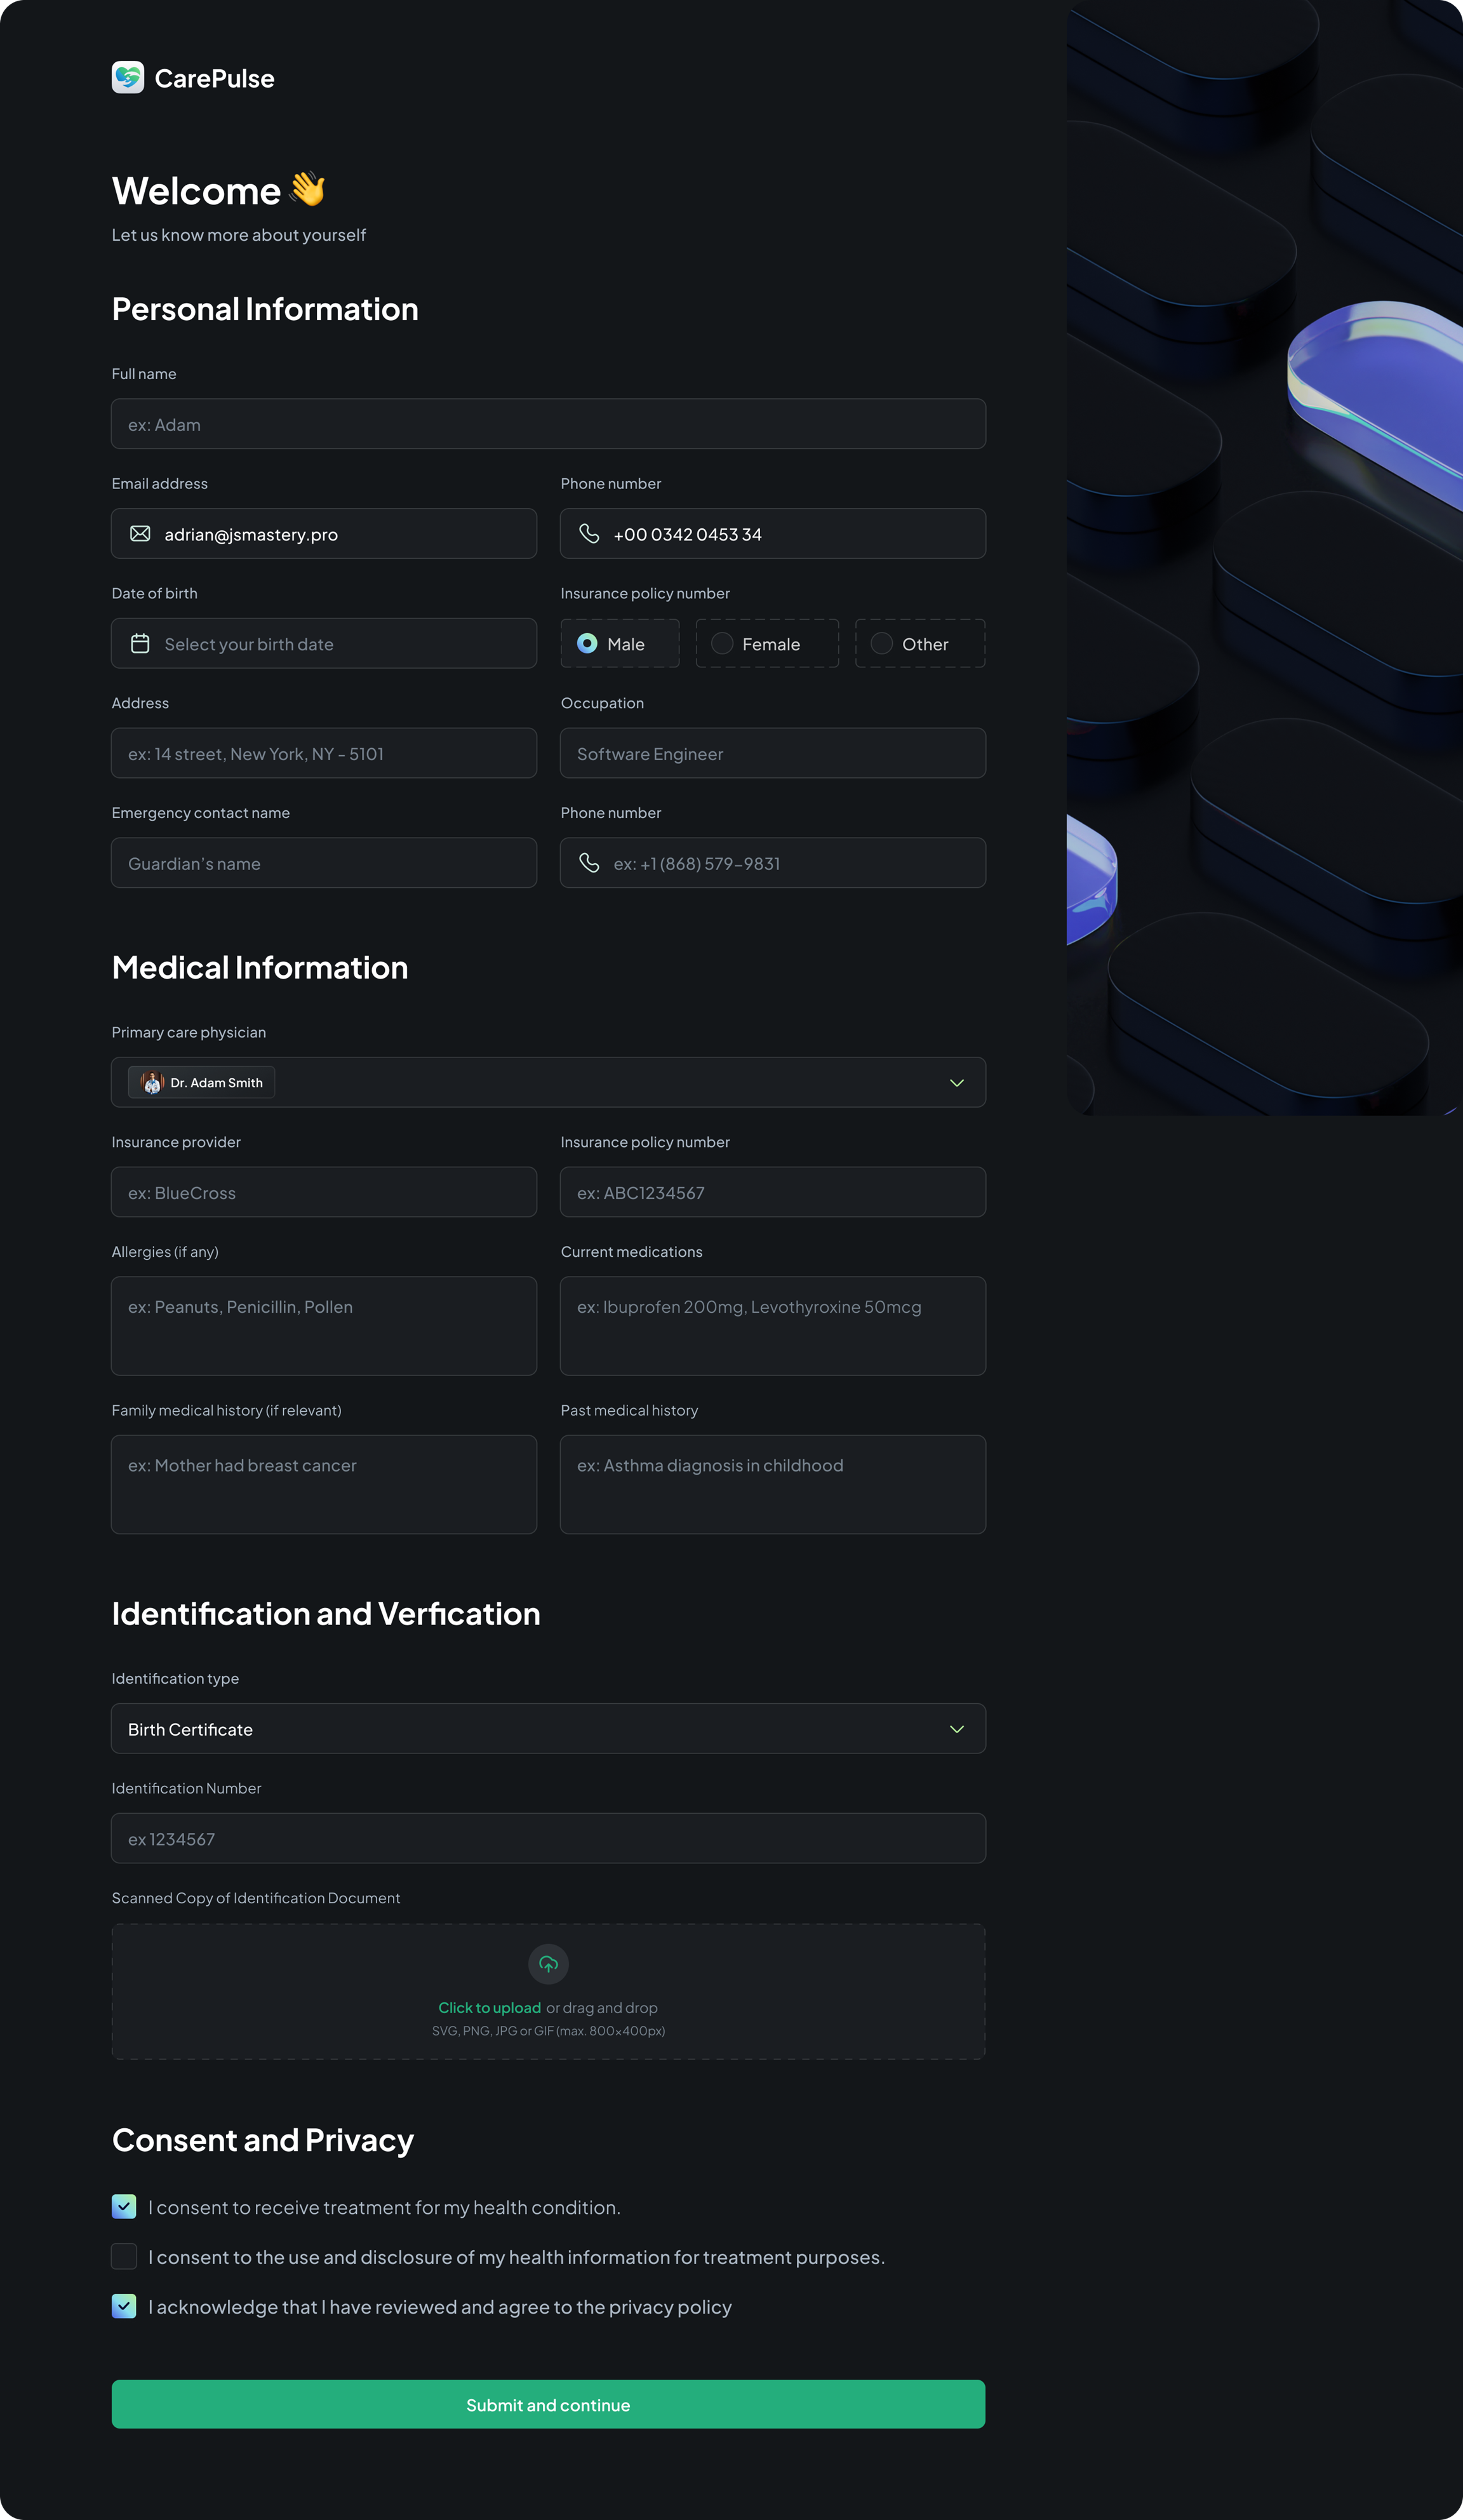Click the CarePulse logo icon
This screenshot has height=2520, width=1463.
128,78
